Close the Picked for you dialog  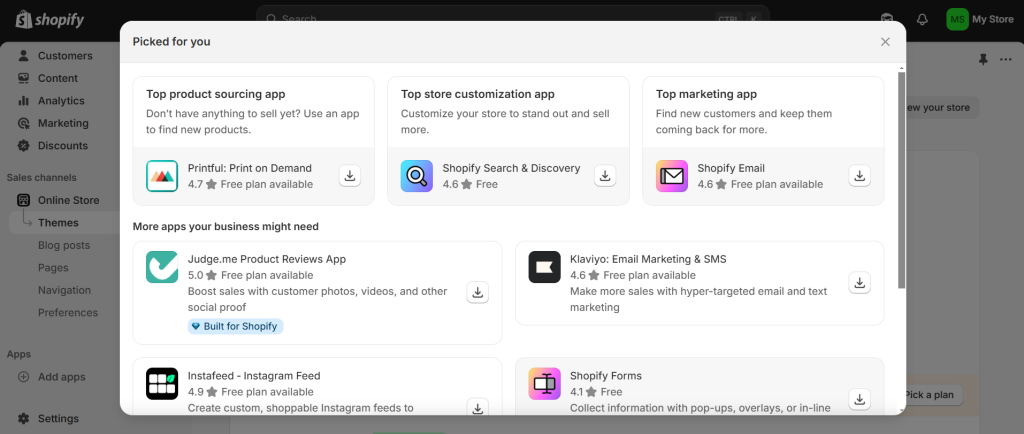tap(885, 42)
